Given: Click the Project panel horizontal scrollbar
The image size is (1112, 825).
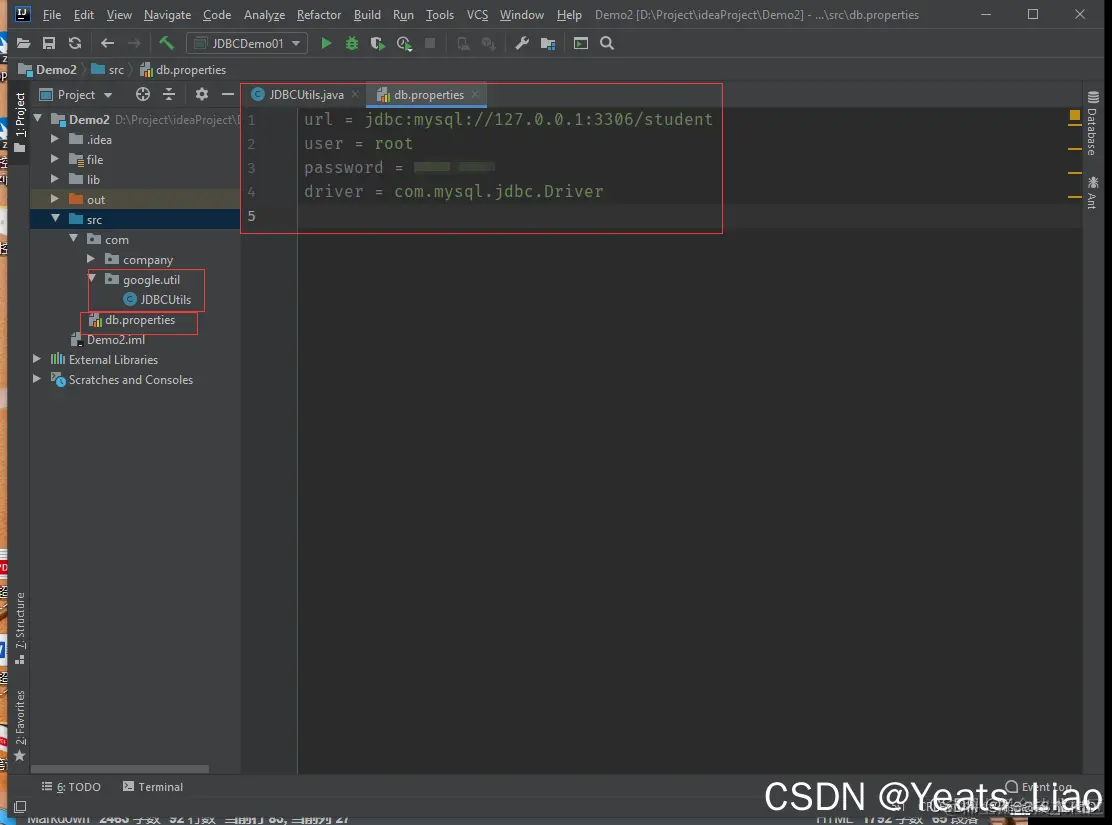Looking at the screenshot, I should (120, 769).
